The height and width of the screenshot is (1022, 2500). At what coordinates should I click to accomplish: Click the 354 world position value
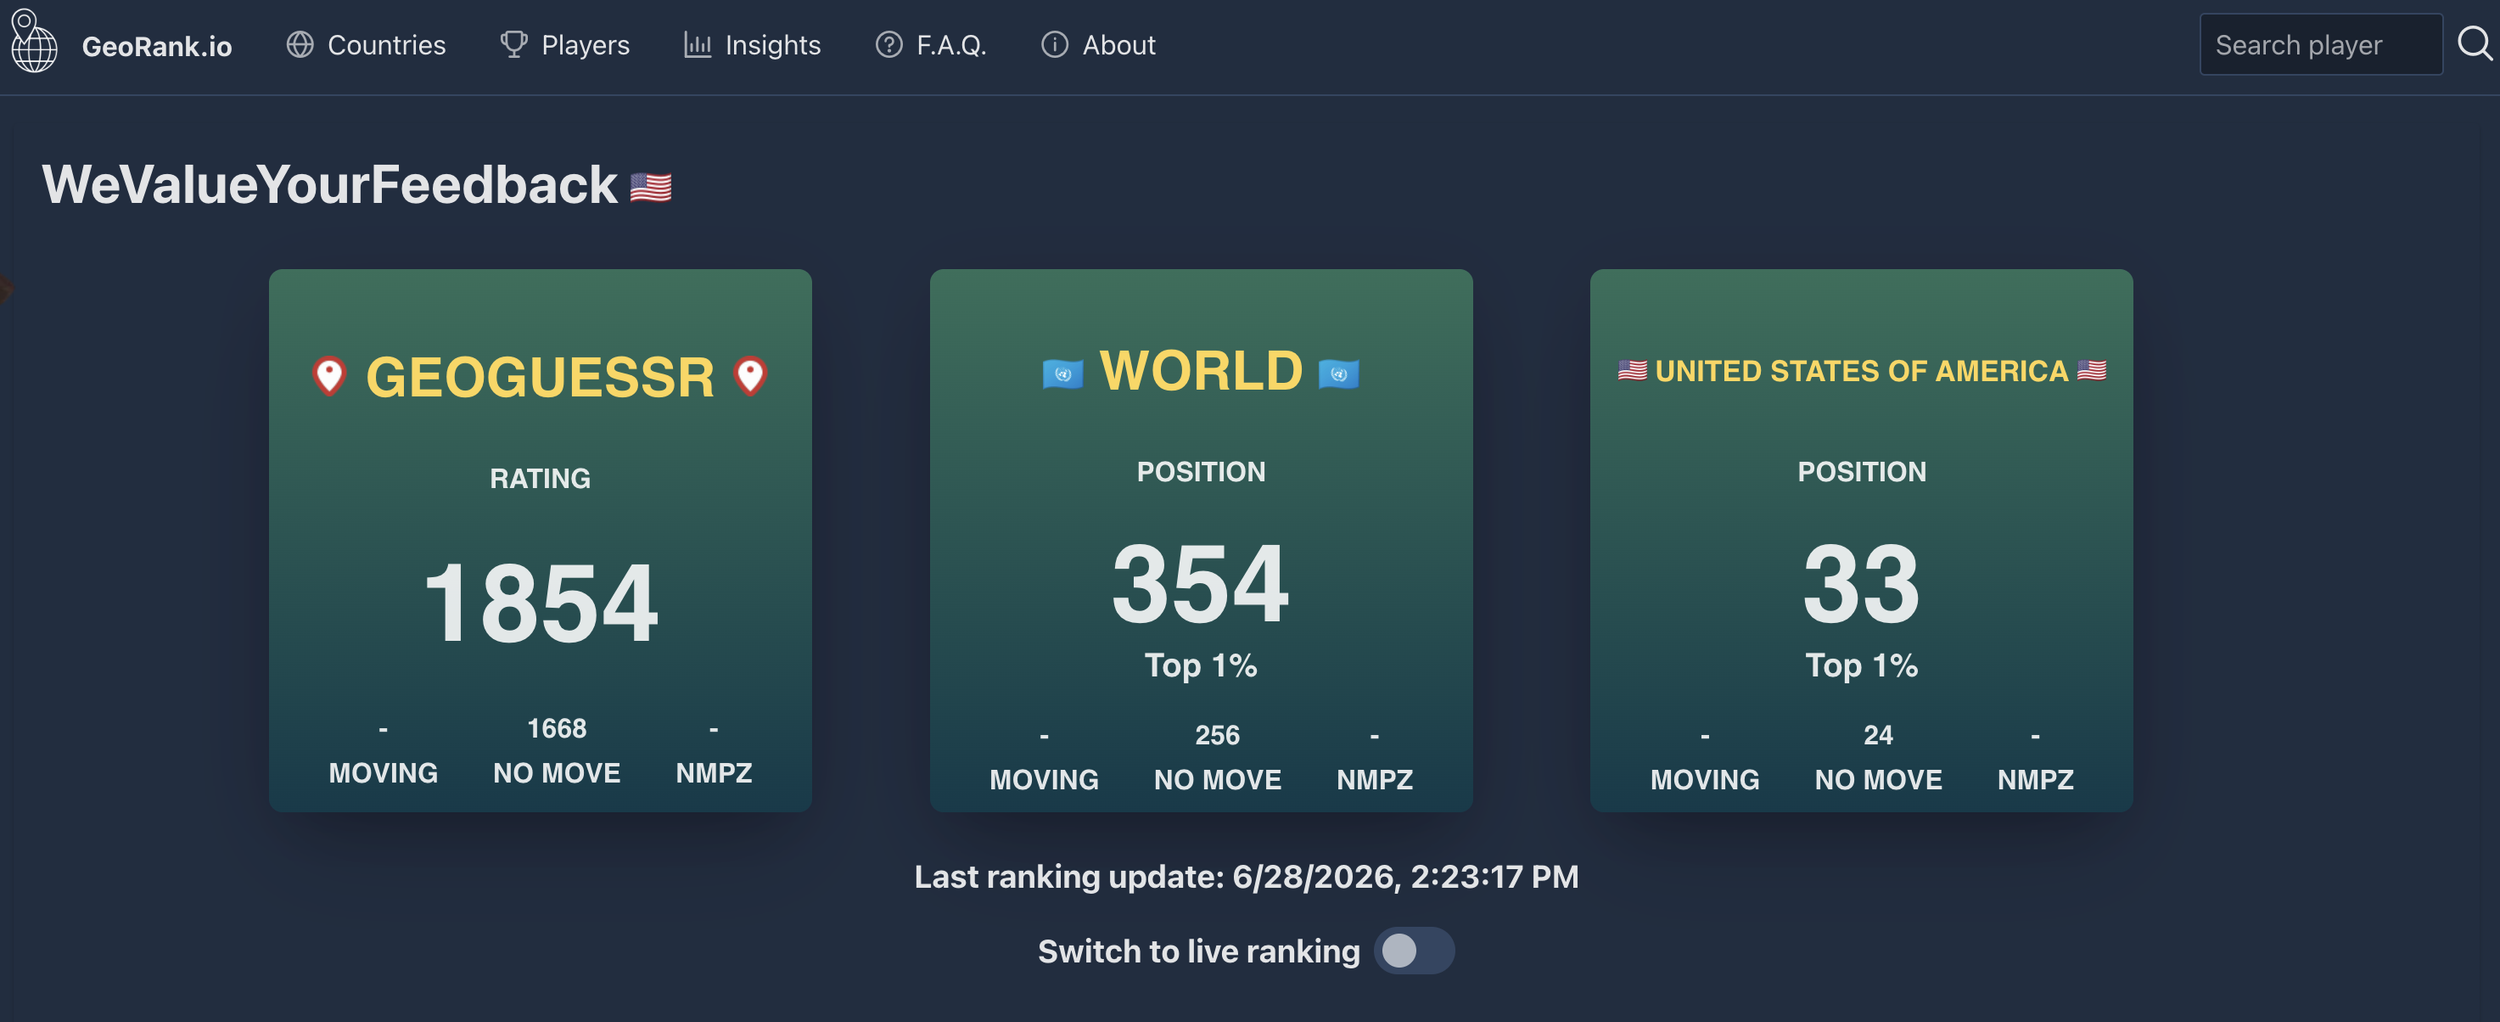pos(1201,584)
